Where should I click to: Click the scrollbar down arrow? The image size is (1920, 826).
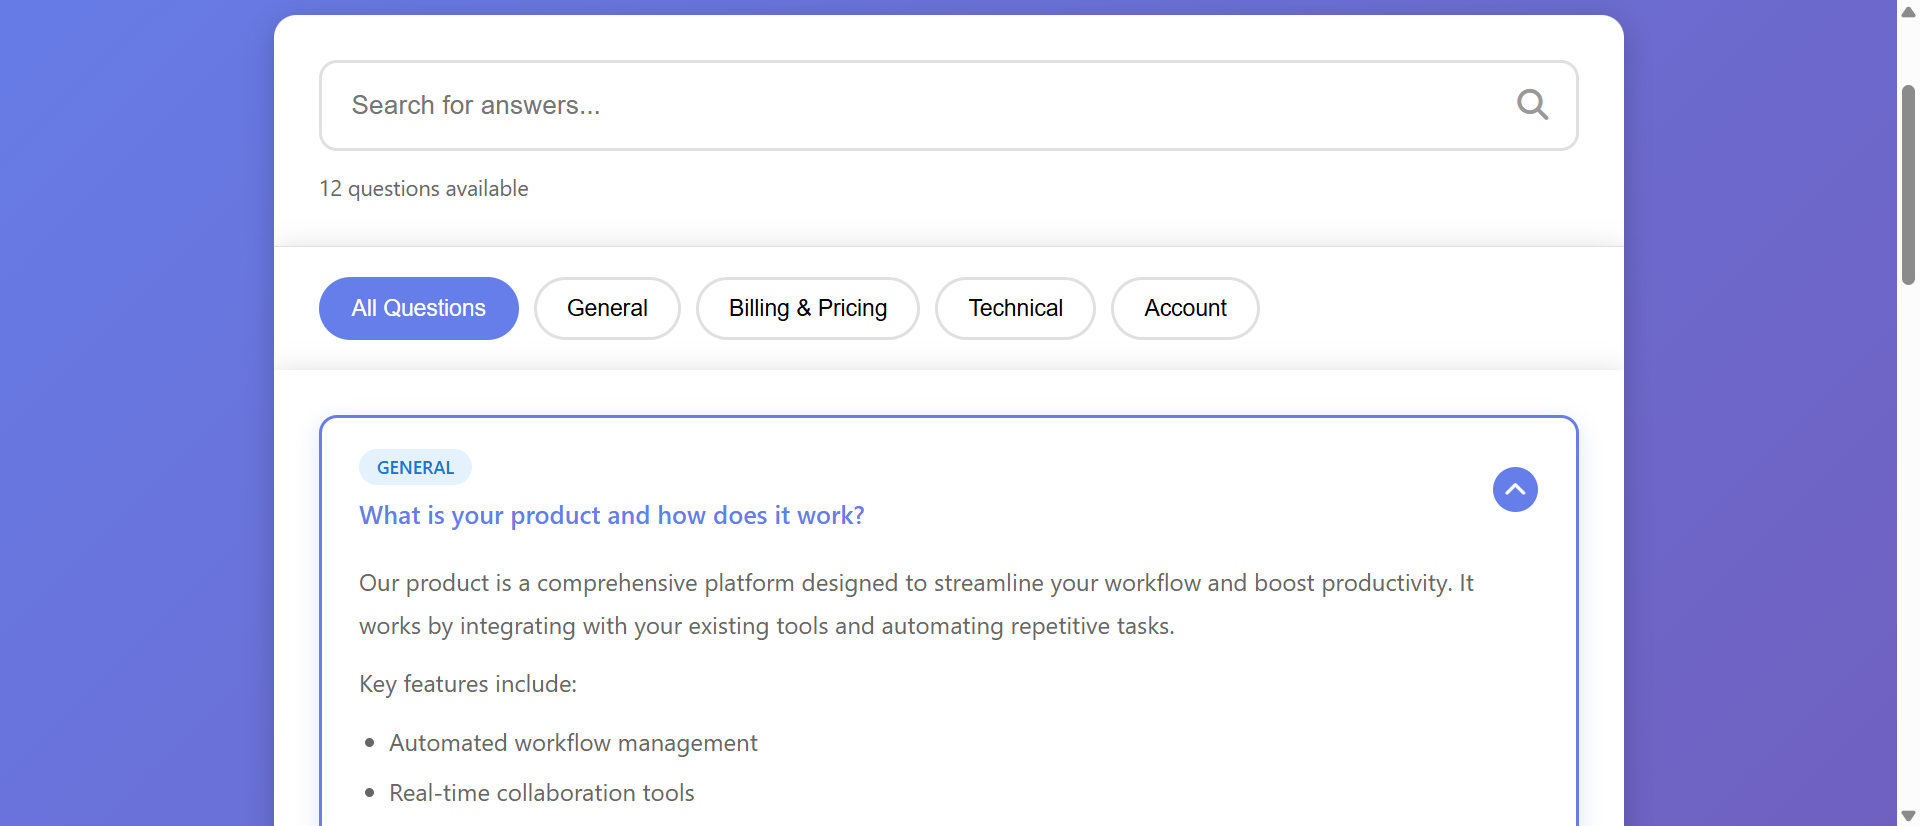[1908, 816]
